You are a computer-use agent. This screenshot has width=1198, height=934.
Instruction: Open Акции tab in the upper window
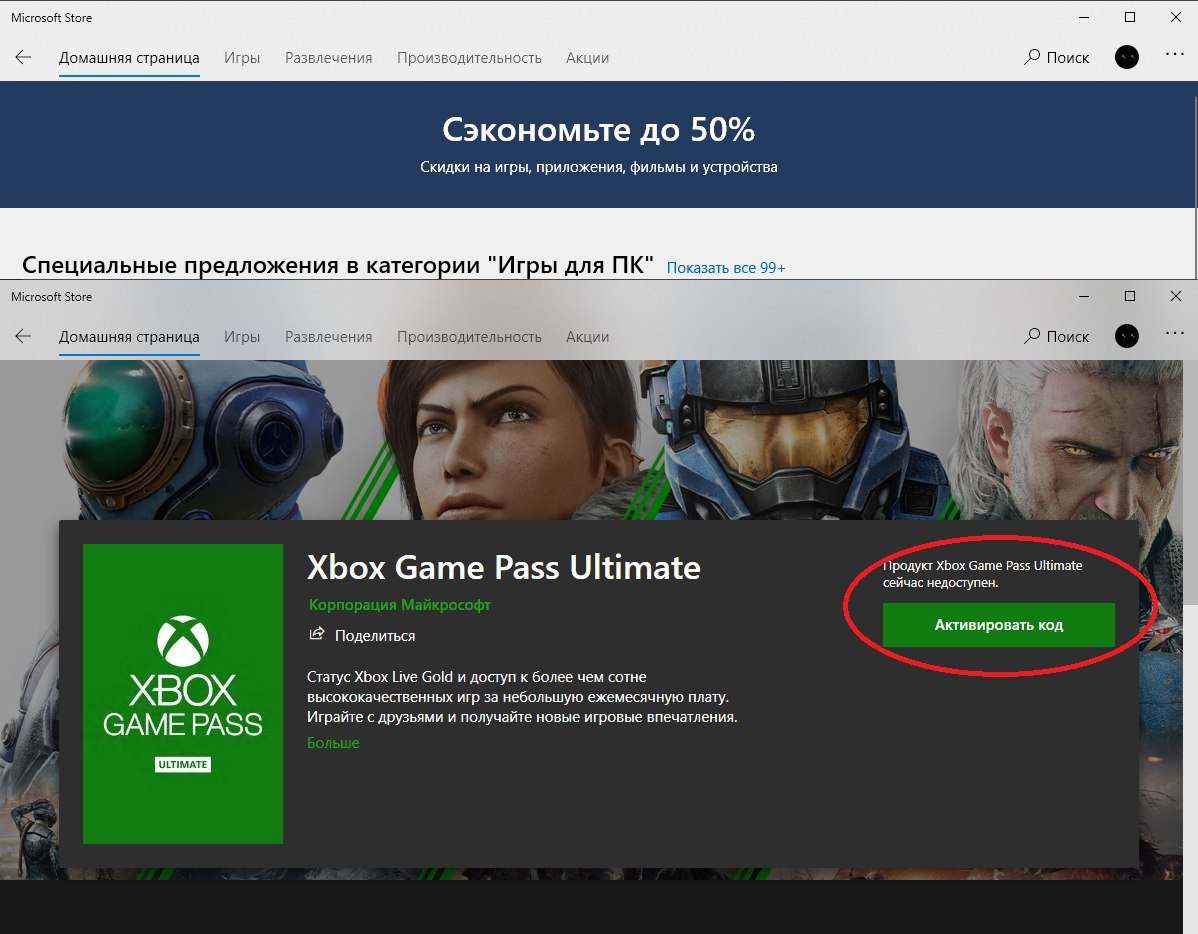click(588, 58)
